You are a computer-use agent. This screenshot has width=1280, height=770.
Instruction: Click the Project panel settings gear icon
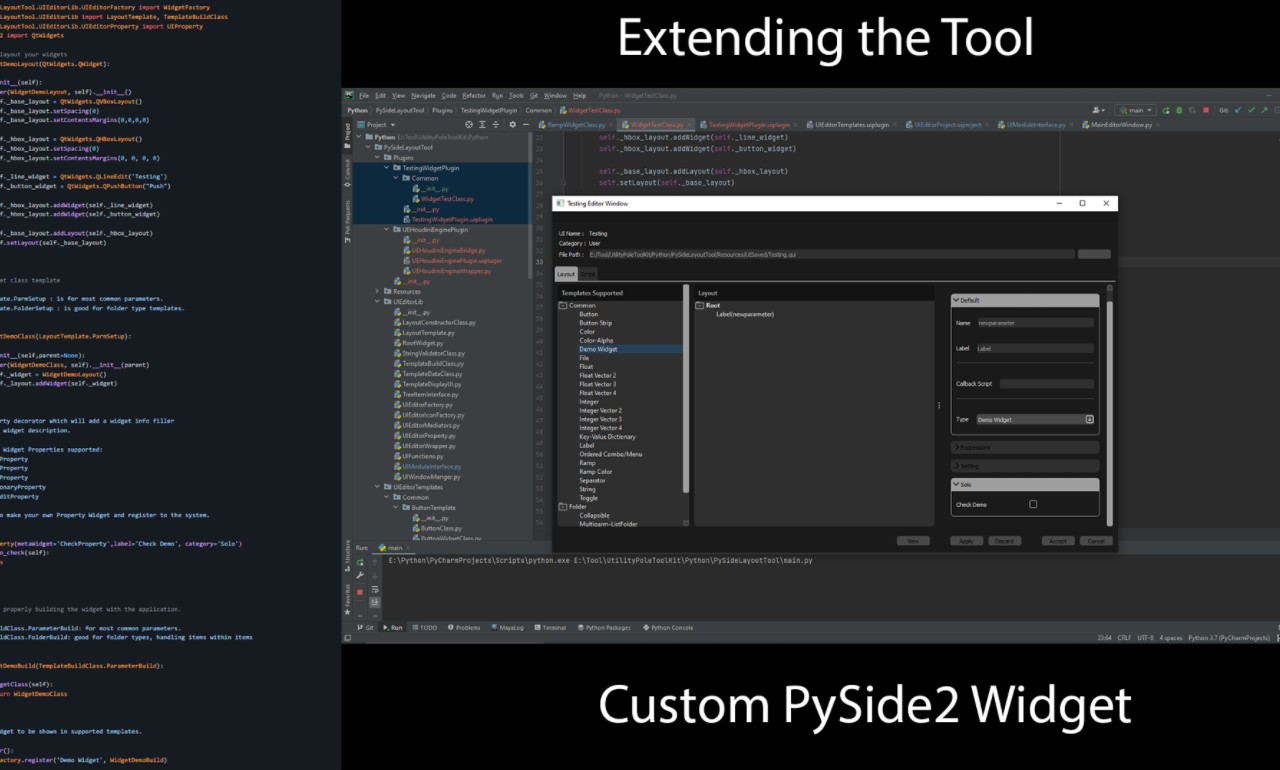513,125
